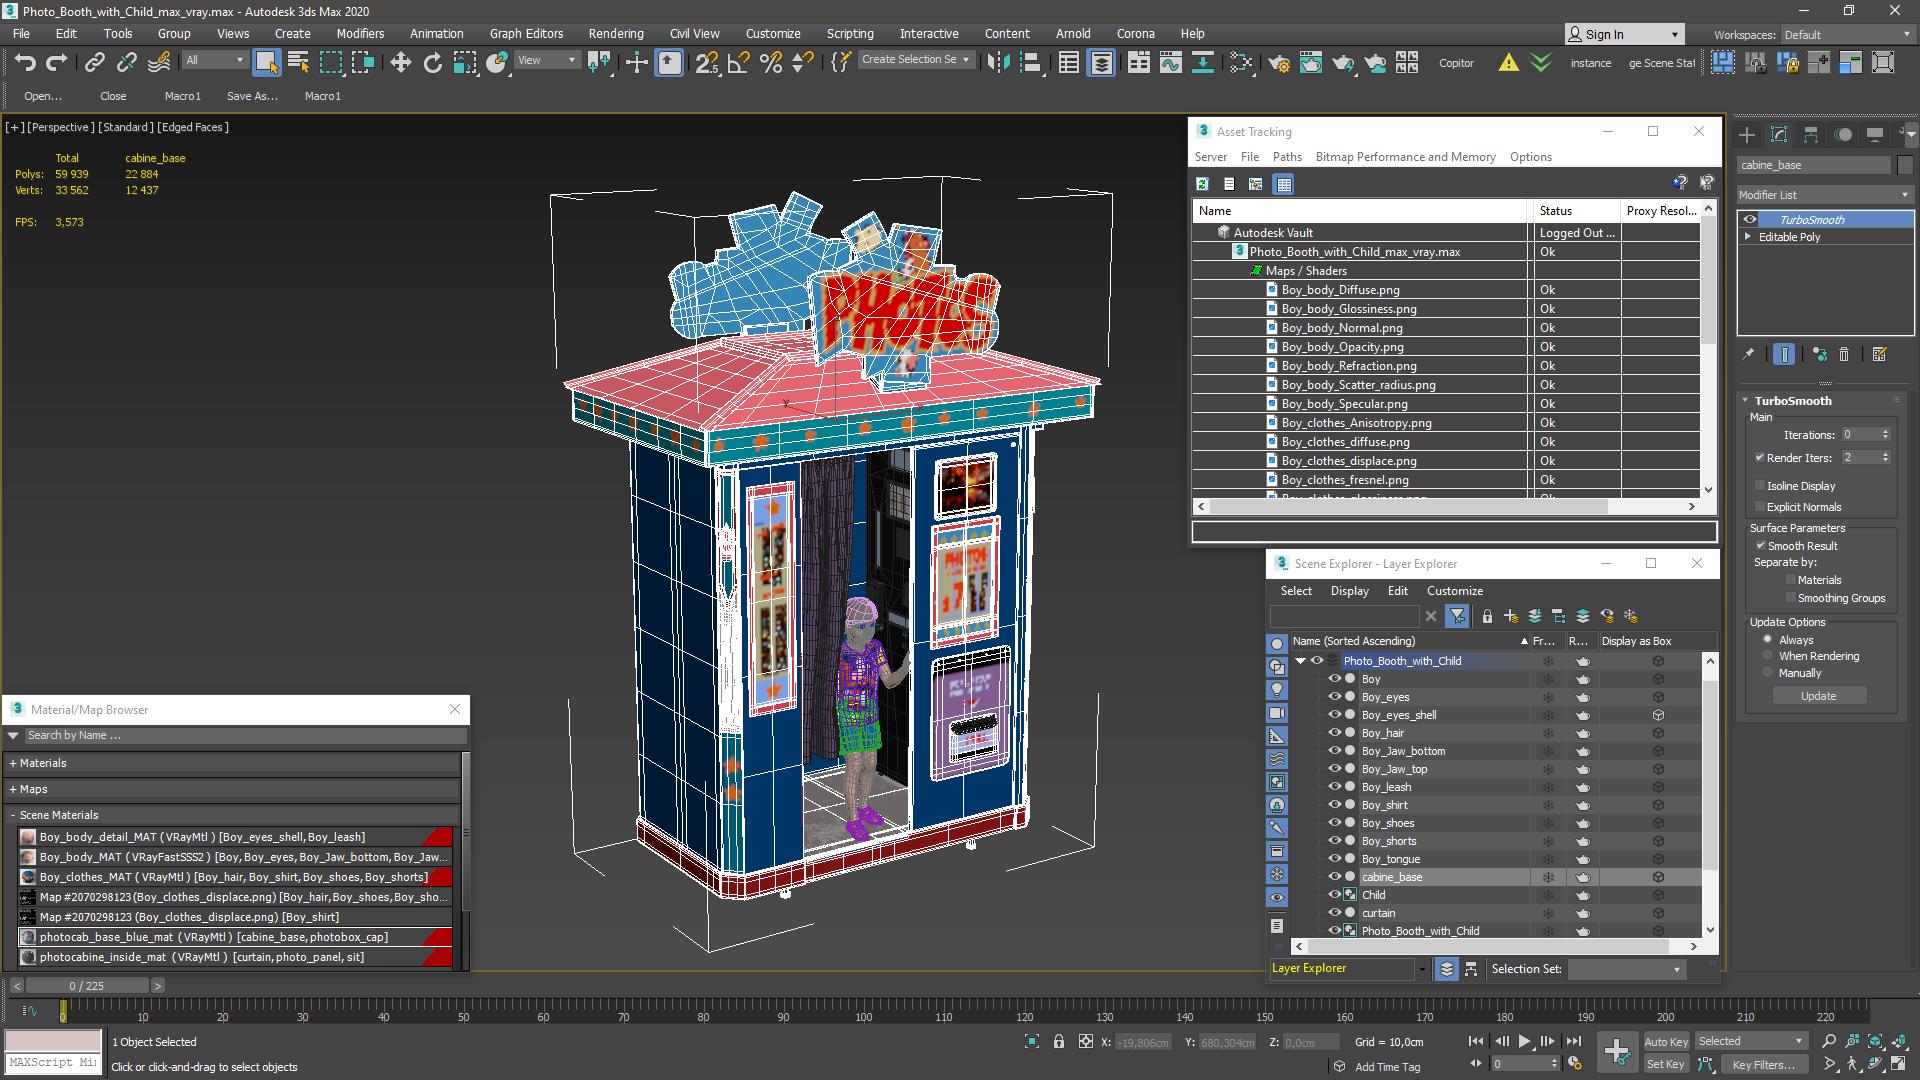Hide the curtain object eye icon
1920x1080 pixels.
pos(1334,913)
